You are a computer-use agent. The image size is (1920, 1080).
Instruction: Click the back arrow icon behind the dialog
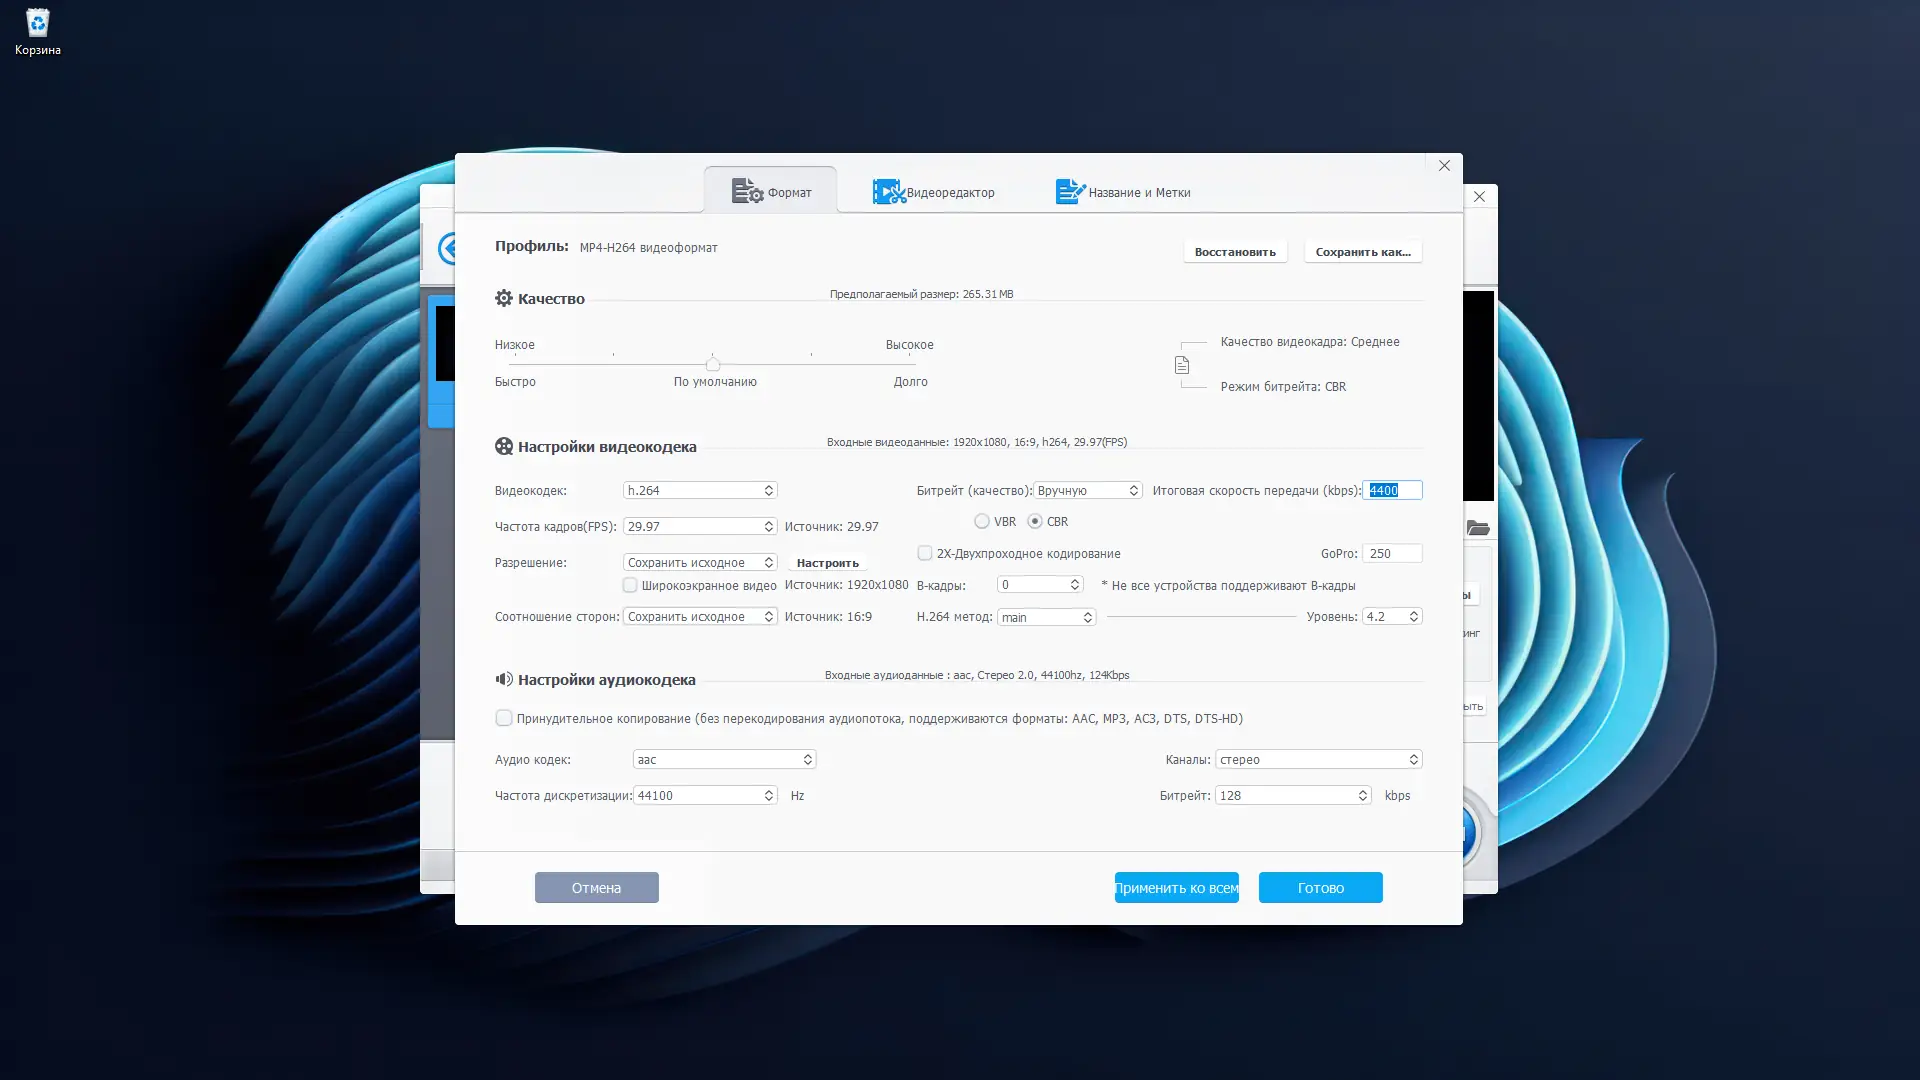point(447,248)
